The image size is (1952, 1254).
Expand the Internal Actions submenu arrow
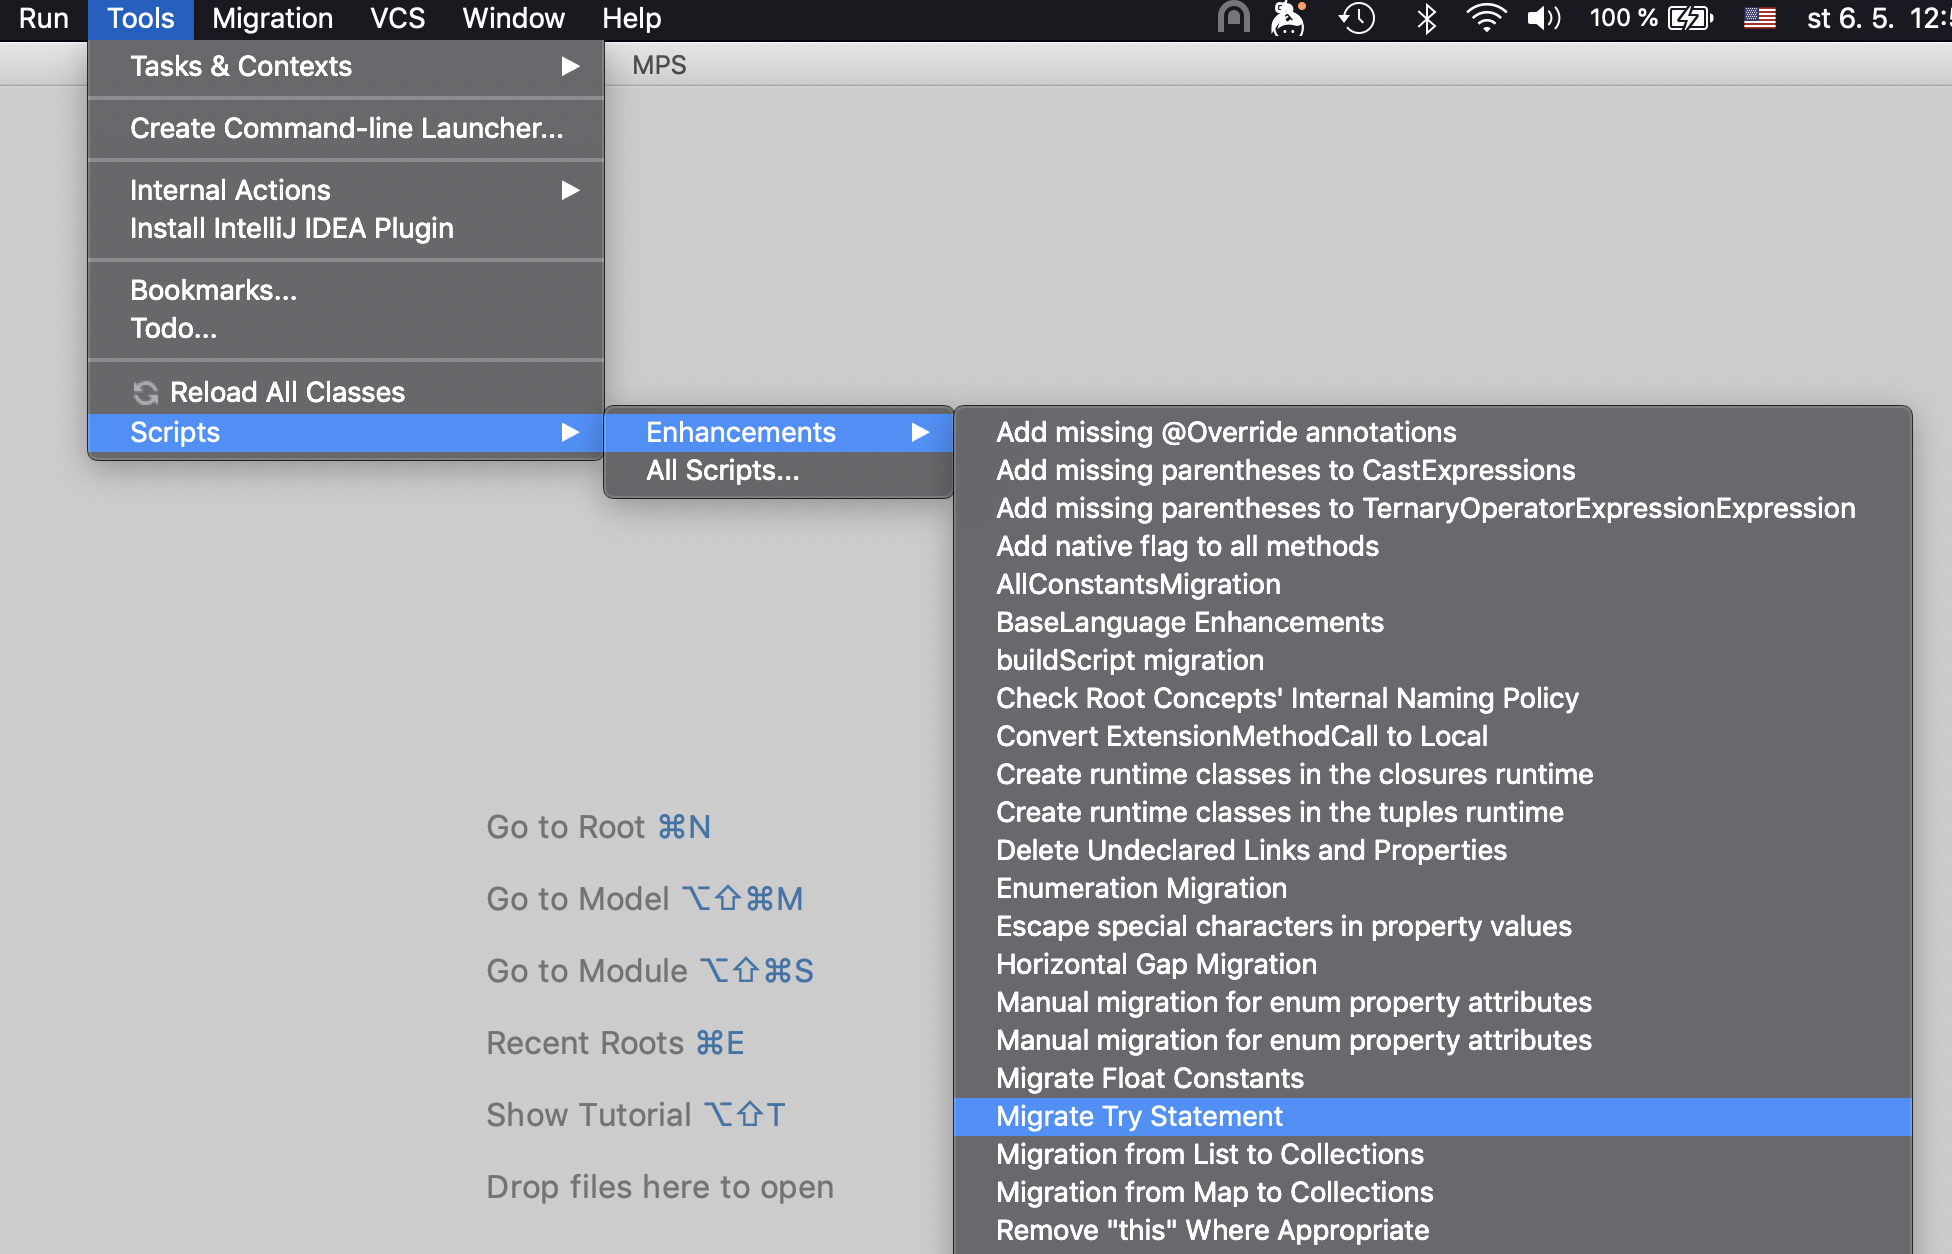(570, 190)
